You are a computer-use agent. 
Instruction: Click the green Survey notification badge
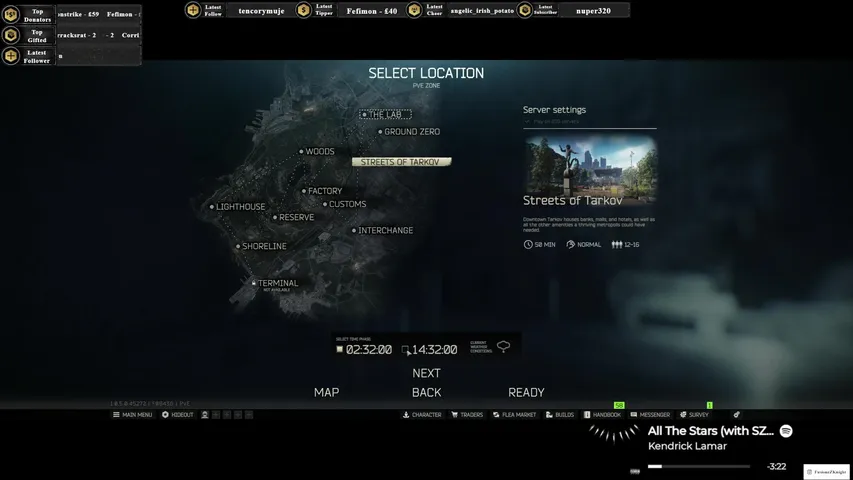click(x=709, y=405)
